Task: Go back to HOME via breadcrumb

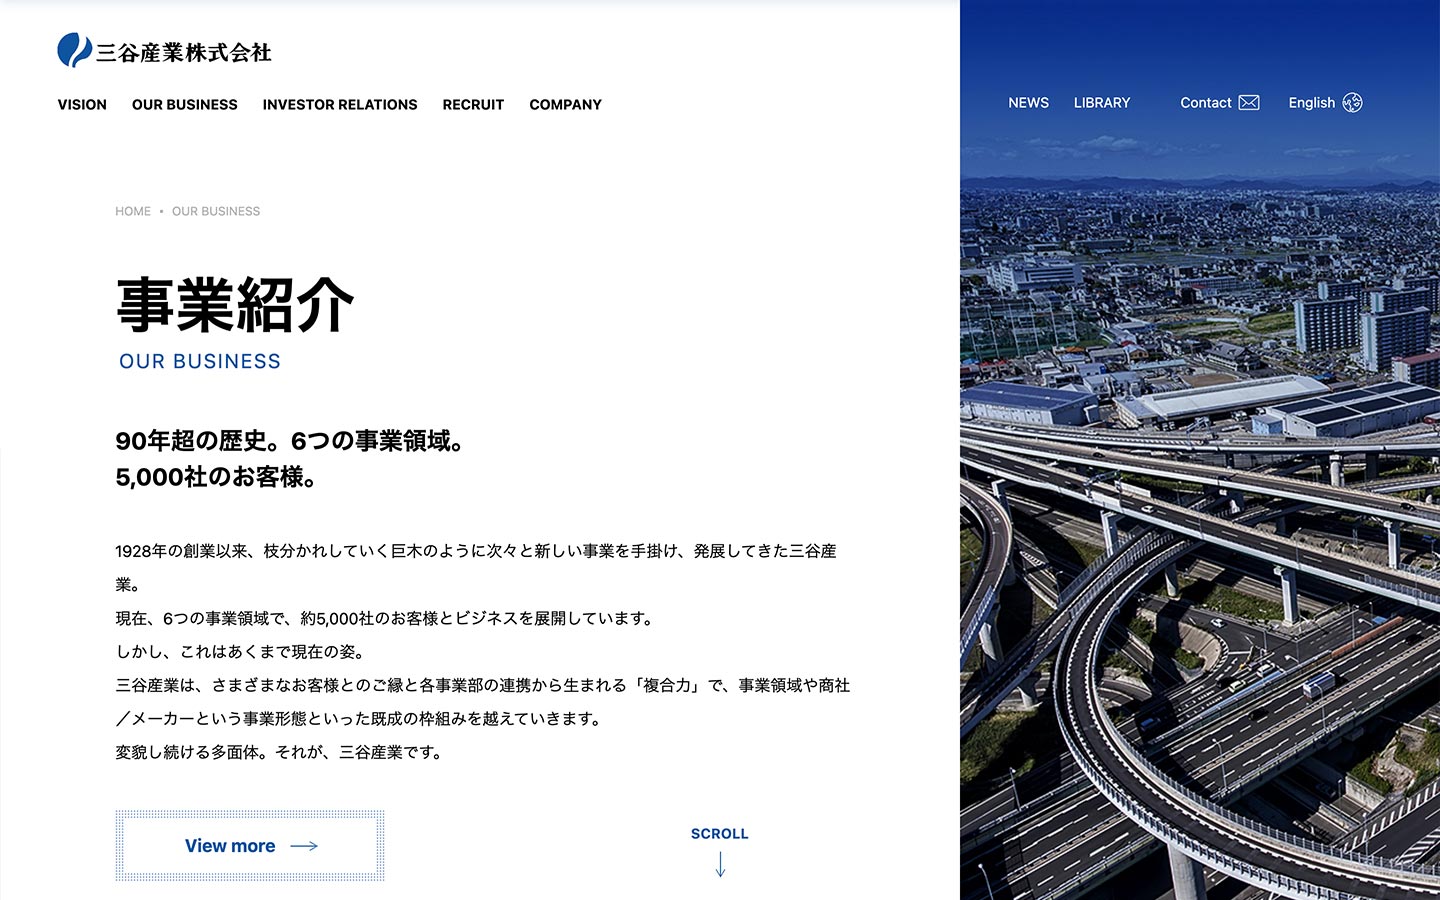Action: tap(133, 211)
